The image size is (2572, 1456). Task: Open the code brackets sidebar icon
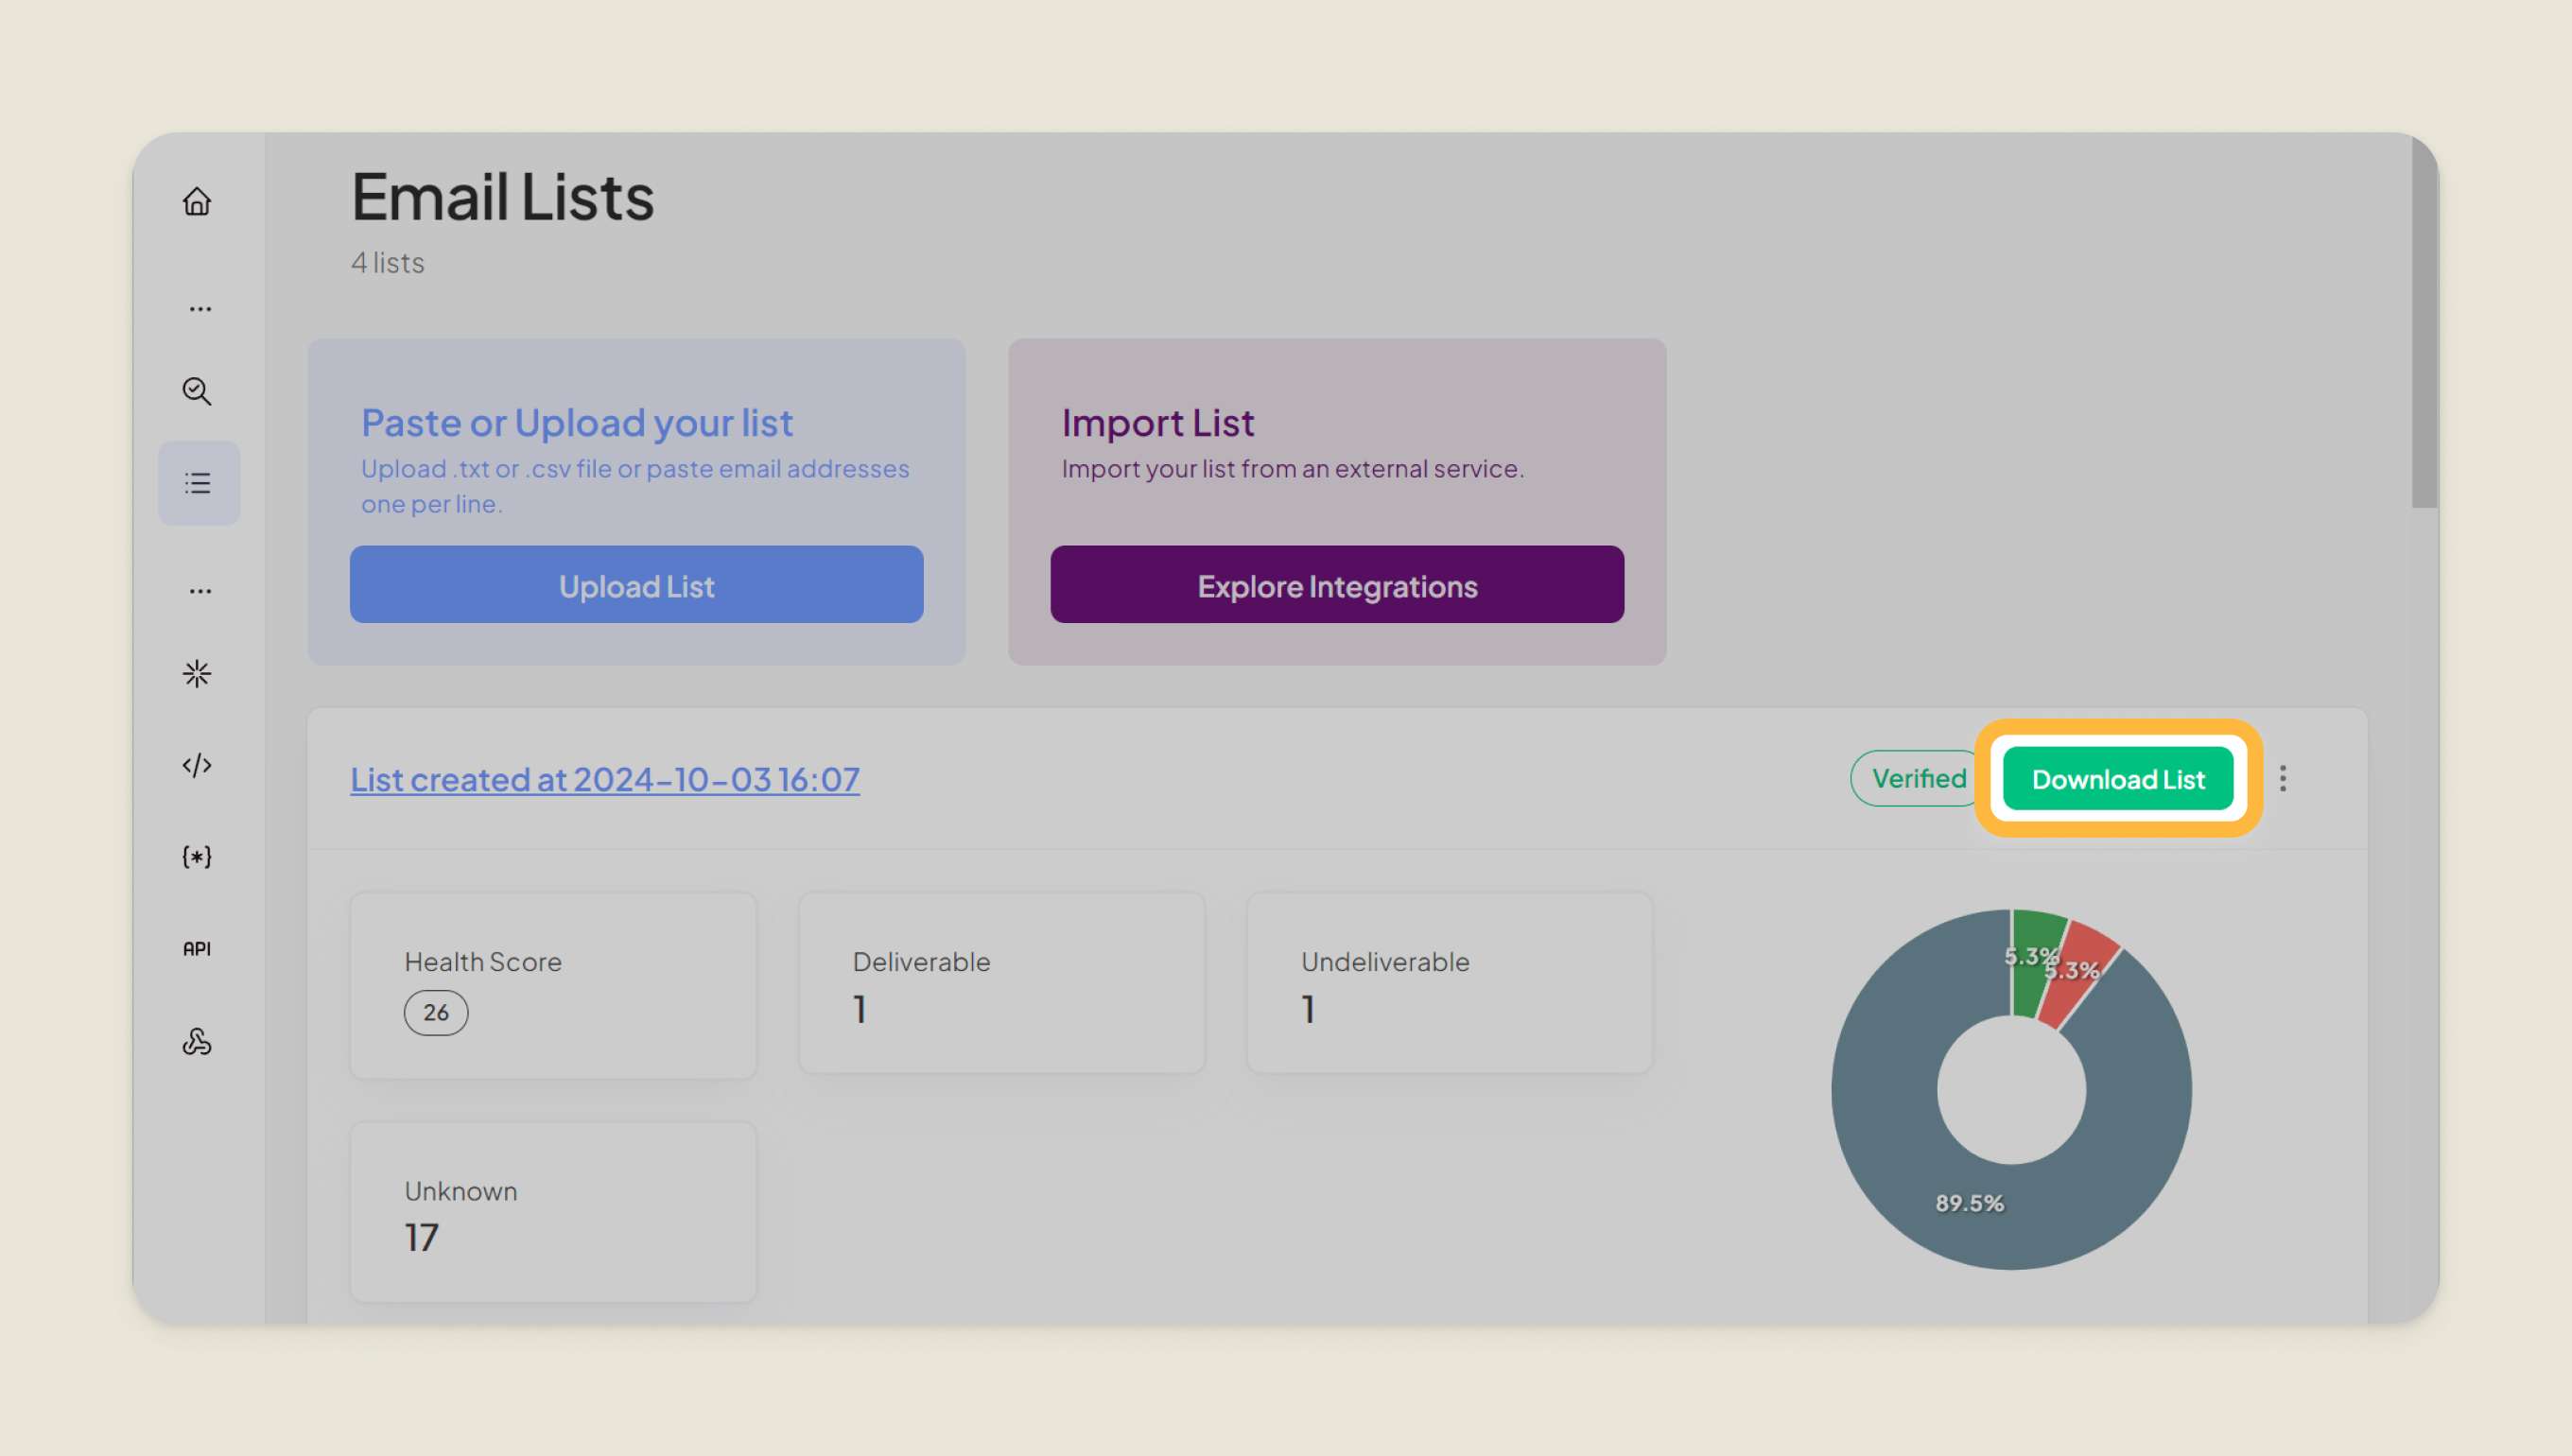coord(197,765)
